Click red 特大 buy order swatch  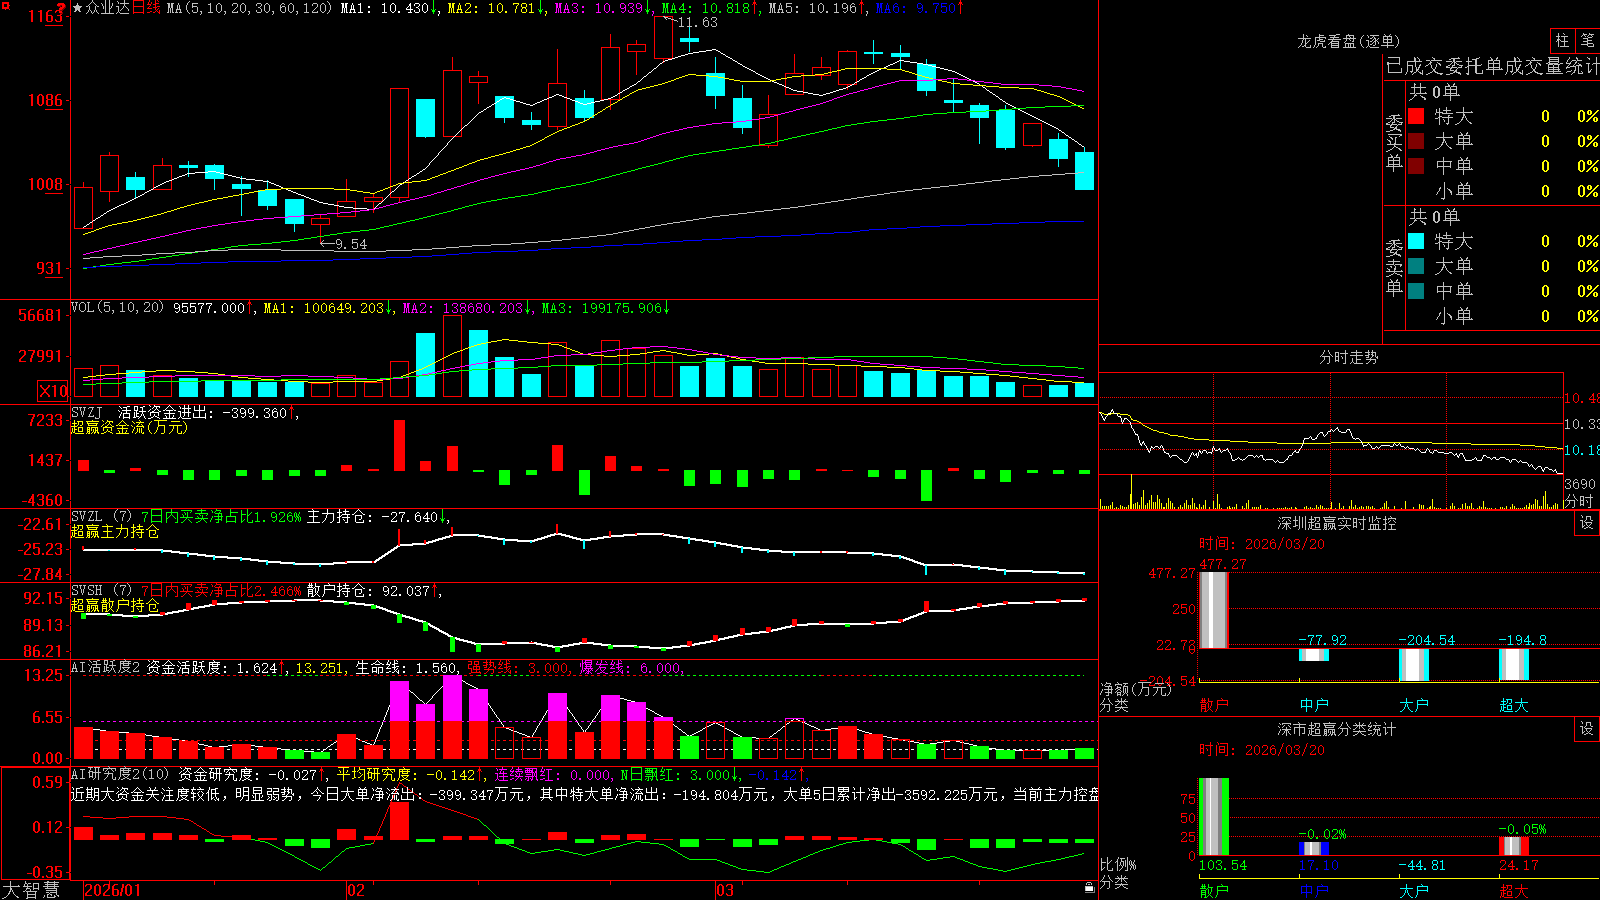click(1416, 116)
